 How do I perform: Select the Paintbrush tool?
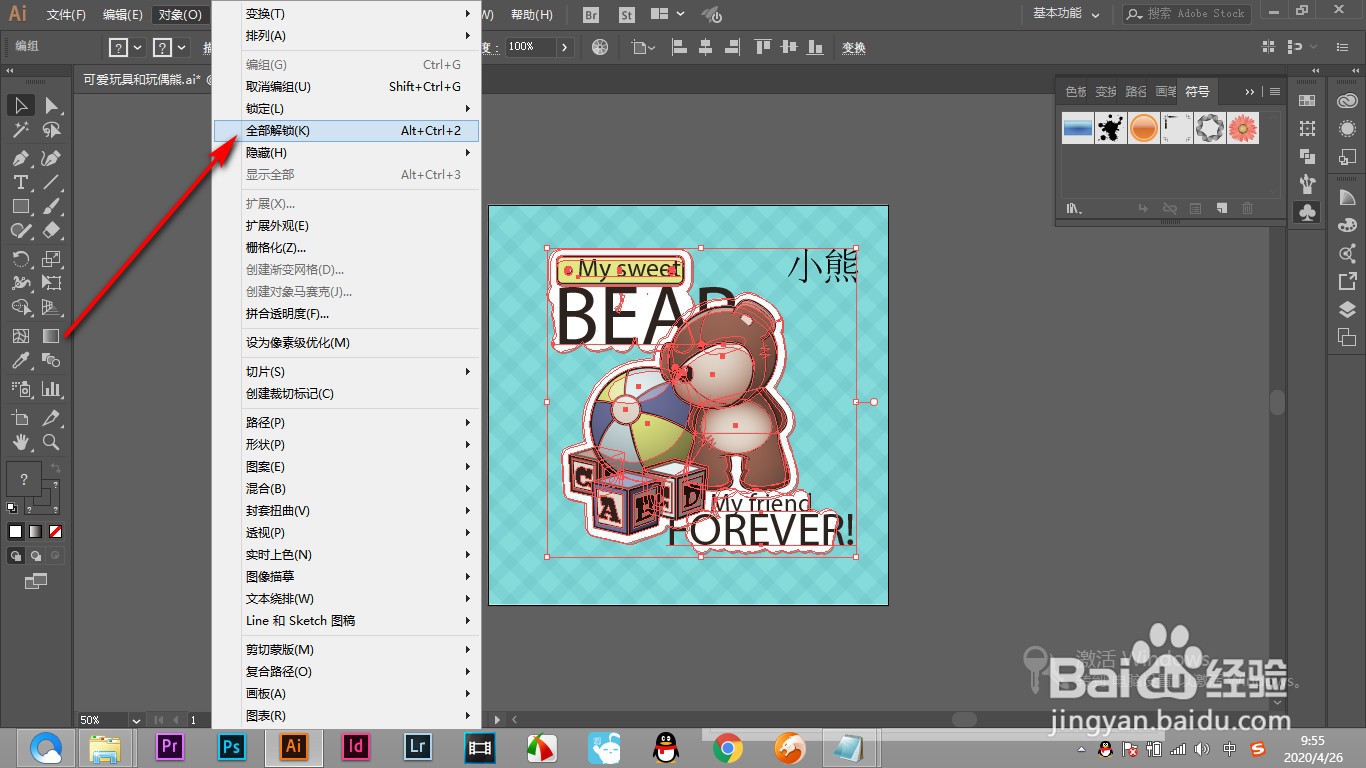click(51, 206)
